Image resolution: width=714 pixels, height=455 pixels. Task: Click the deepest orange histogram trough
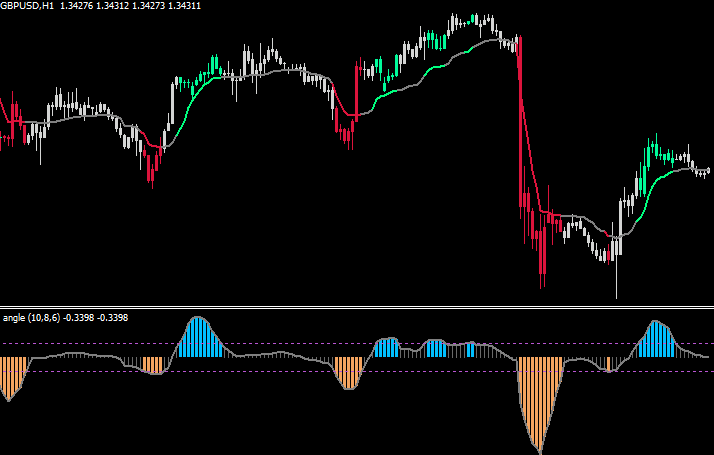[540, 405]
